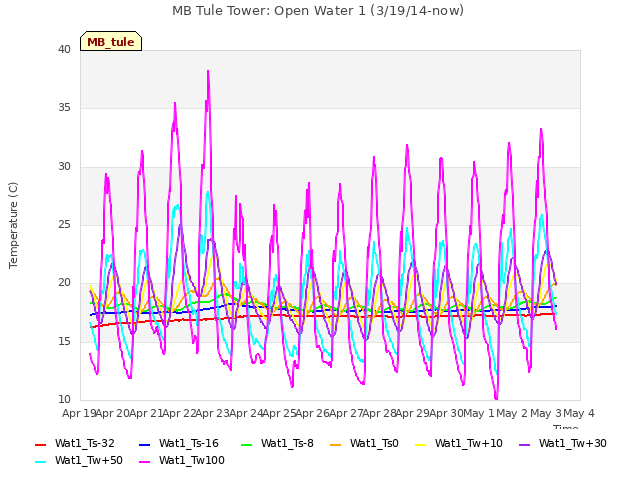640x480 pixels.
Task: Select the Wat1_Tw+10 legend label
Action: [x=469, y=443]
